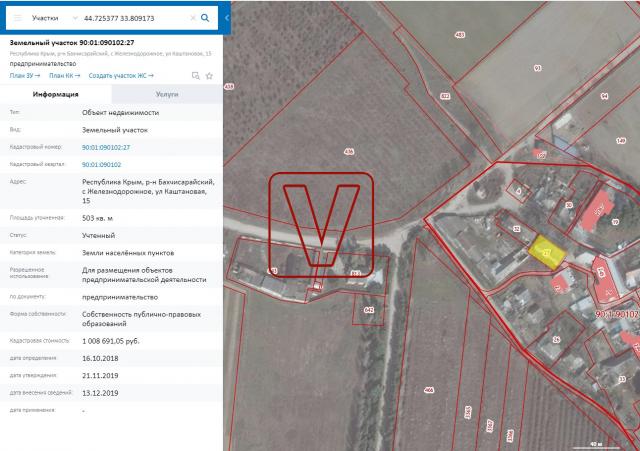Click parcel label 94 on the map
Screen dimensions: 640x451
click(604, 96)
